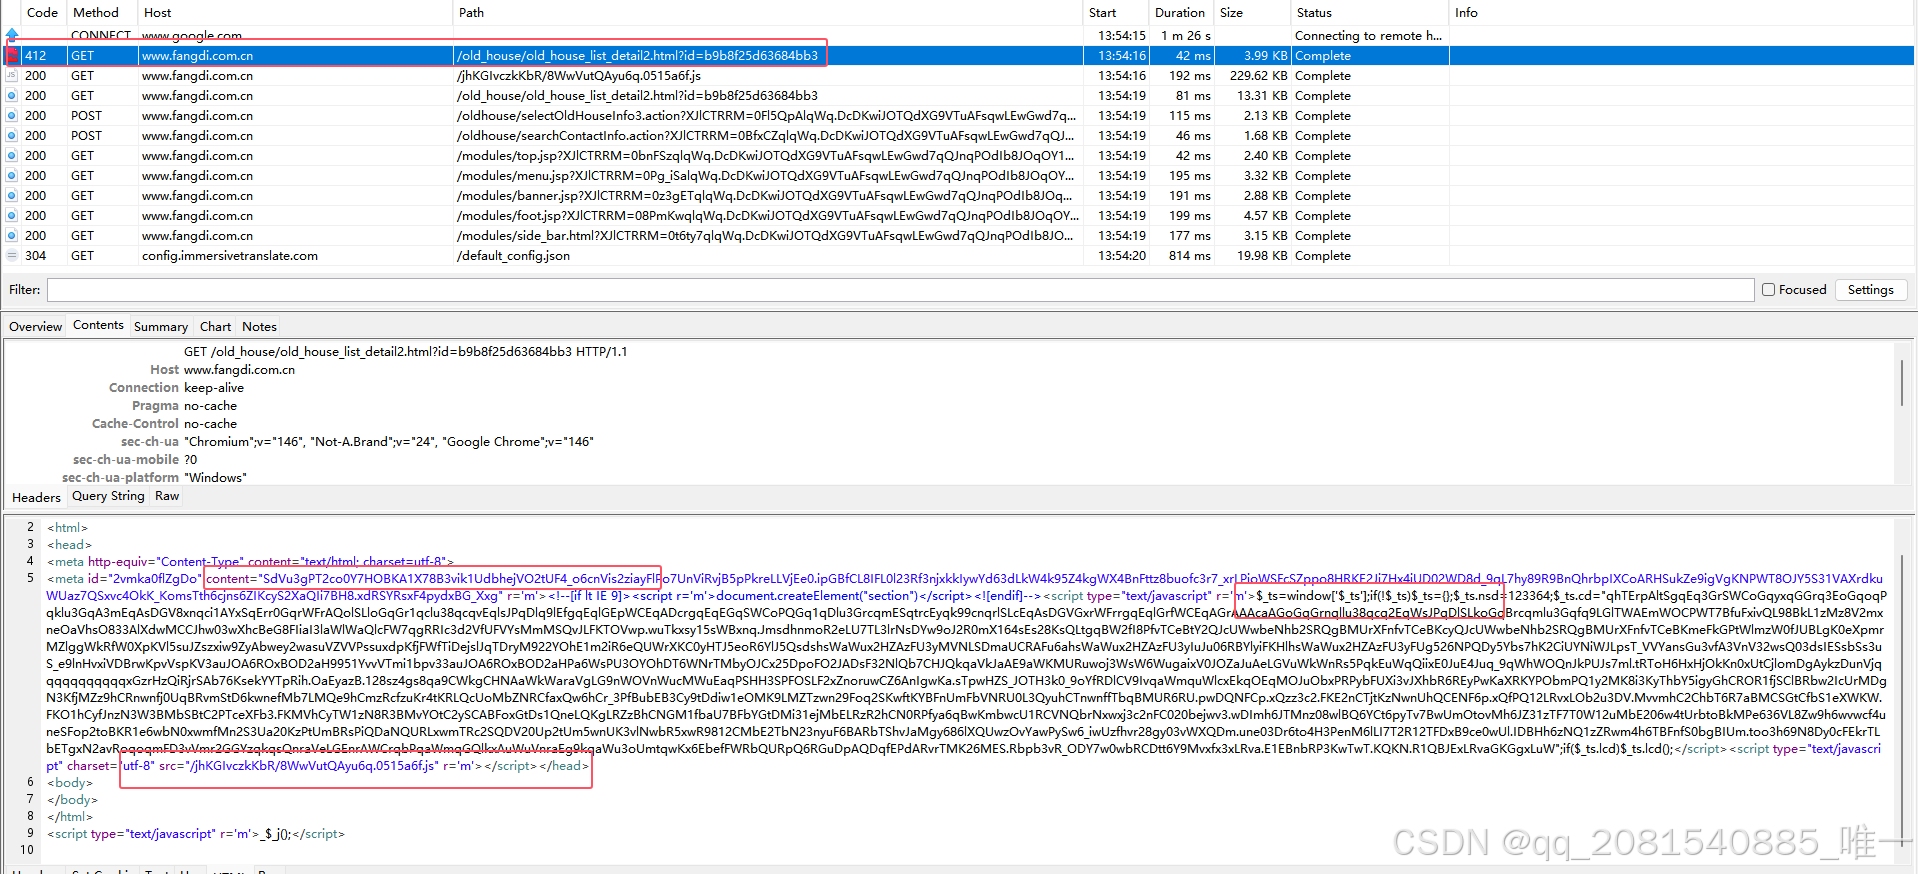Click the icon beside the /modules/banner.jsp request
Viewport: 1918px width, 874px height.
[12, 196]
